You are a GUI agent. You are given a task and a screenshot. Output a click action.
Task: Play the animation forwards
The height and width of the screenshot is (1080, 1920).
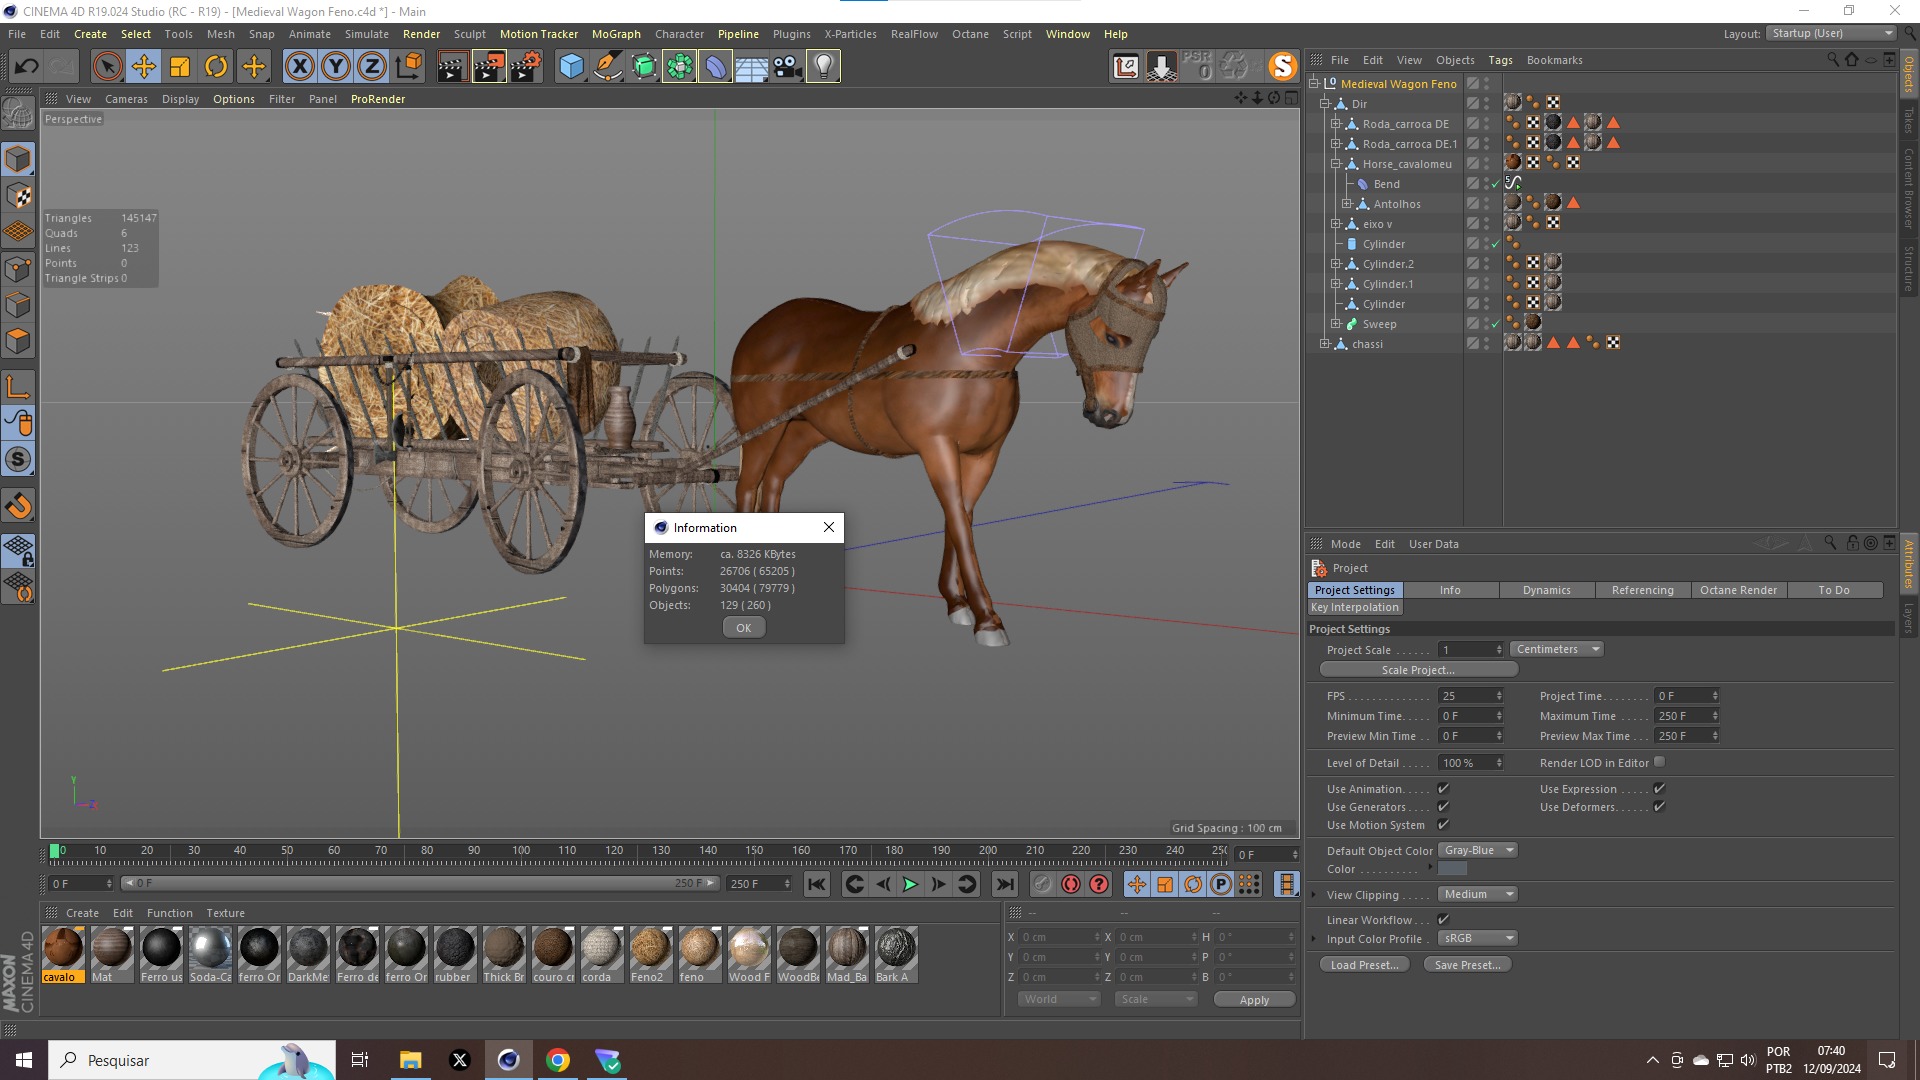click(910, 884)
